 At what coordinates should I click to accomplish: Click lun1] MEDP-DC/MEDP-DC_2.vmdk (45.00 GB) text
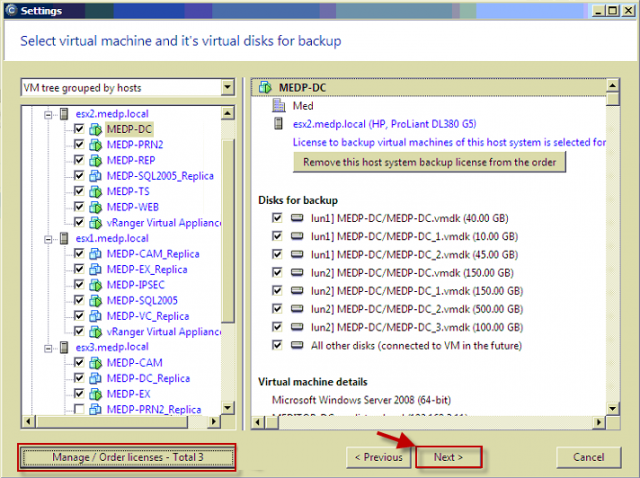coord(414,255)
